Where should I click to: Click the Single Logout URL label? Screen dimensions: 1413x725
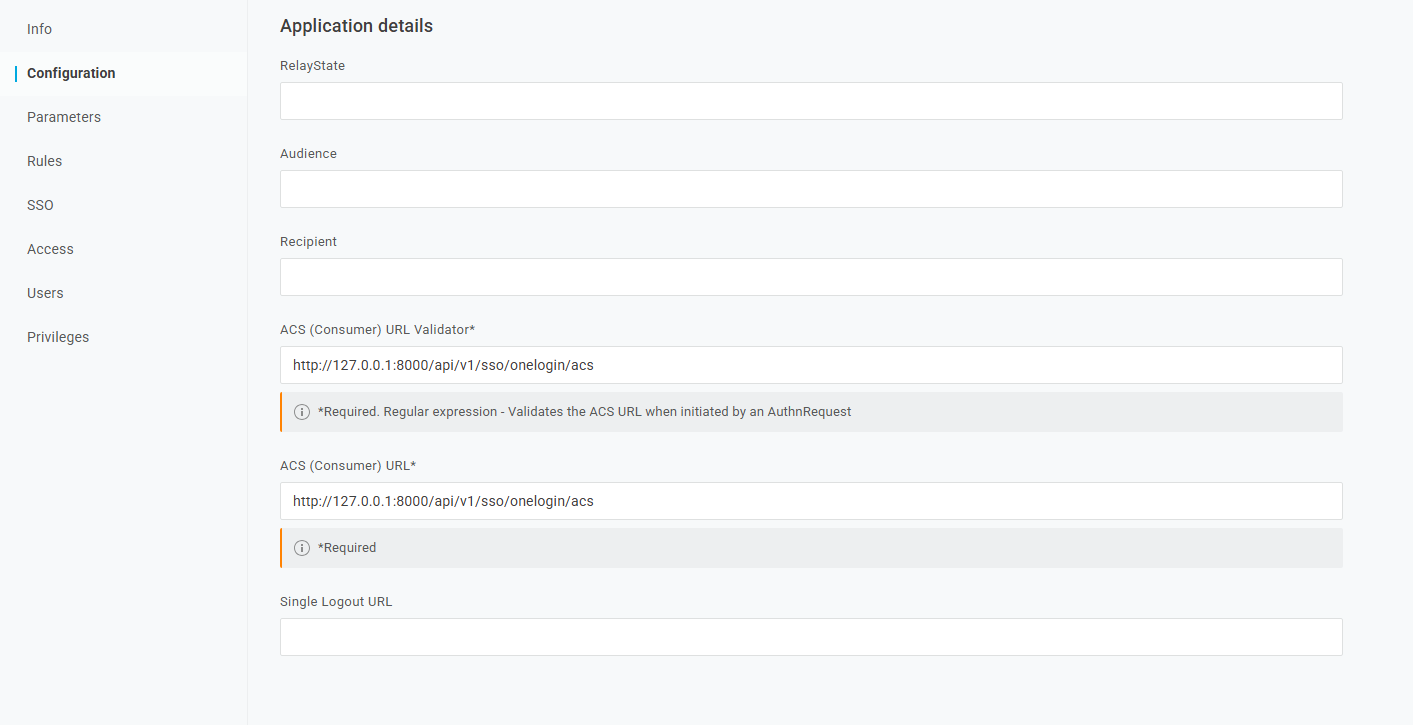336,601
